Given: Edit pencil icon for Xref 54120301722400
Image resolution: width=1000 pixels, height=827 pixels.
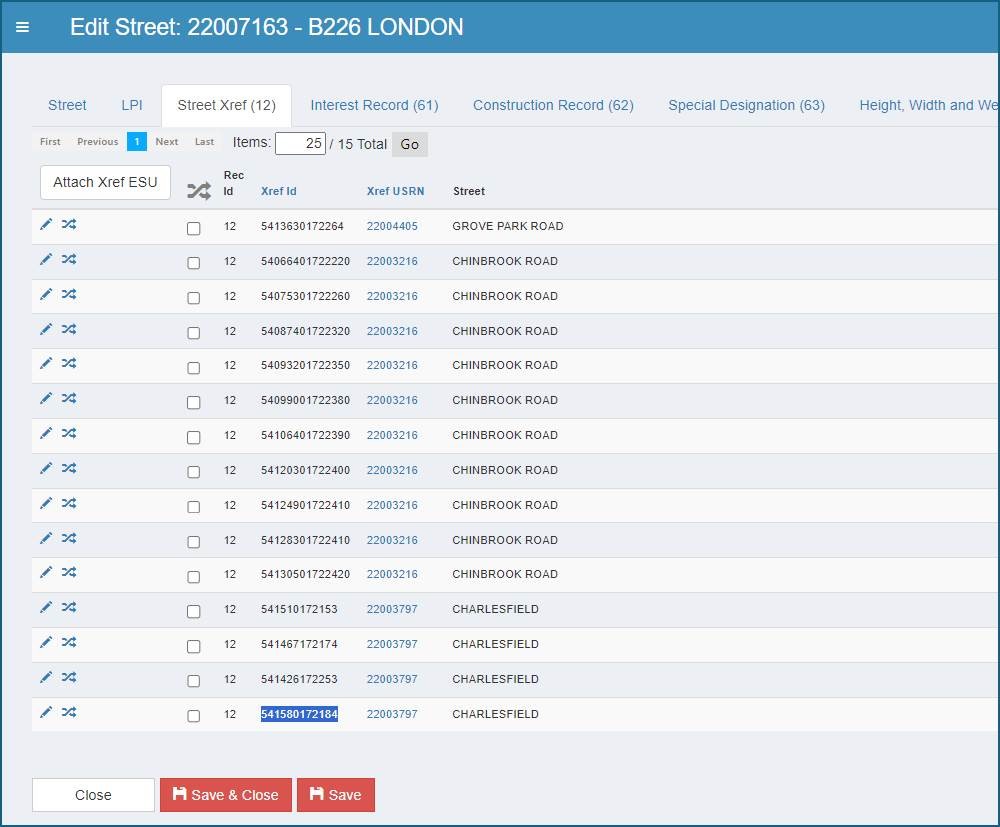Looking at the screenshot, I should coord(46,468).
